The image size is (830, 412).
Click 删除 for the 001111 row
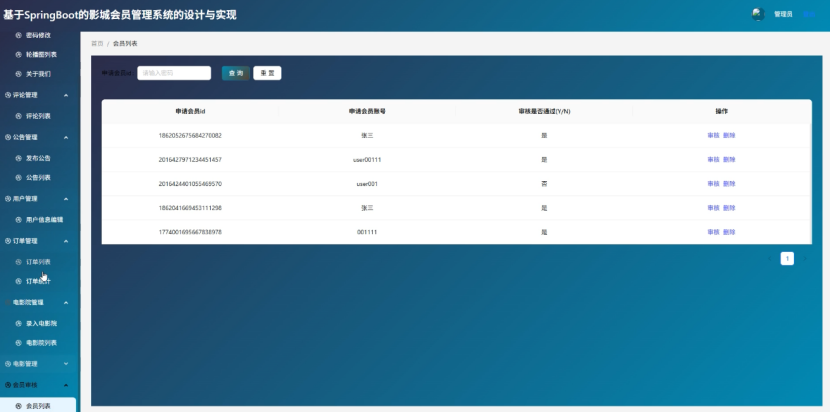(x=729, y=232)
